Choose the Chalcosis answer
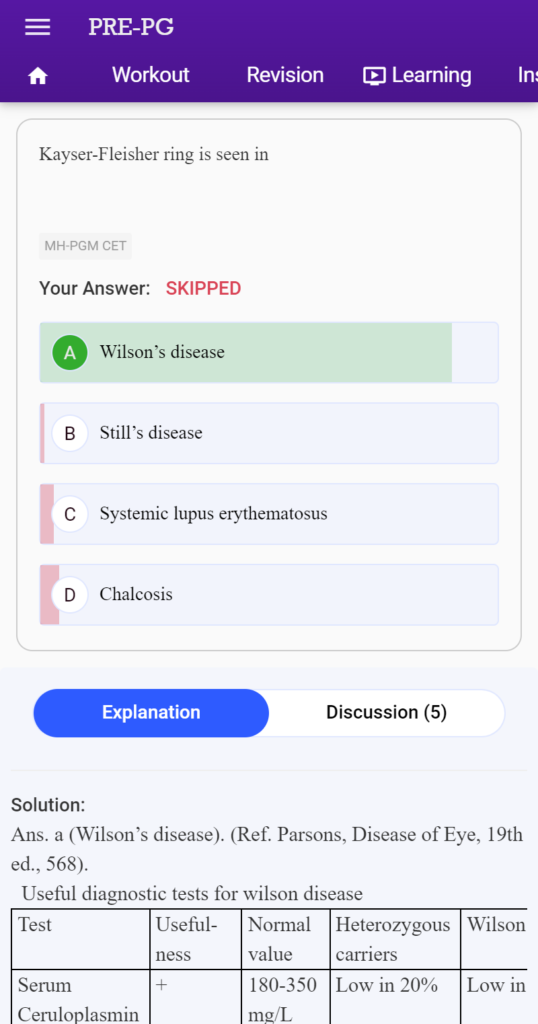The image size is (538, 1024). (x=269, y=595)
